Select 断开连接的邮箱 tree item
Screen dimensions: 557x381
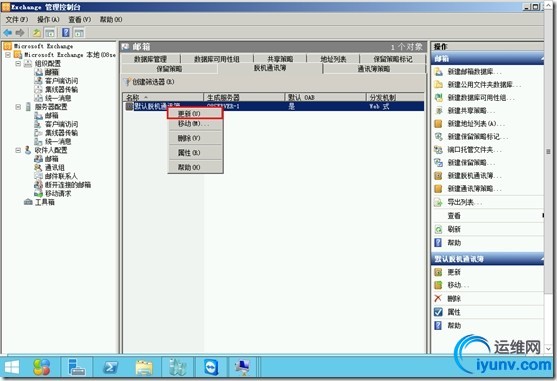click(x=68, y=185)
